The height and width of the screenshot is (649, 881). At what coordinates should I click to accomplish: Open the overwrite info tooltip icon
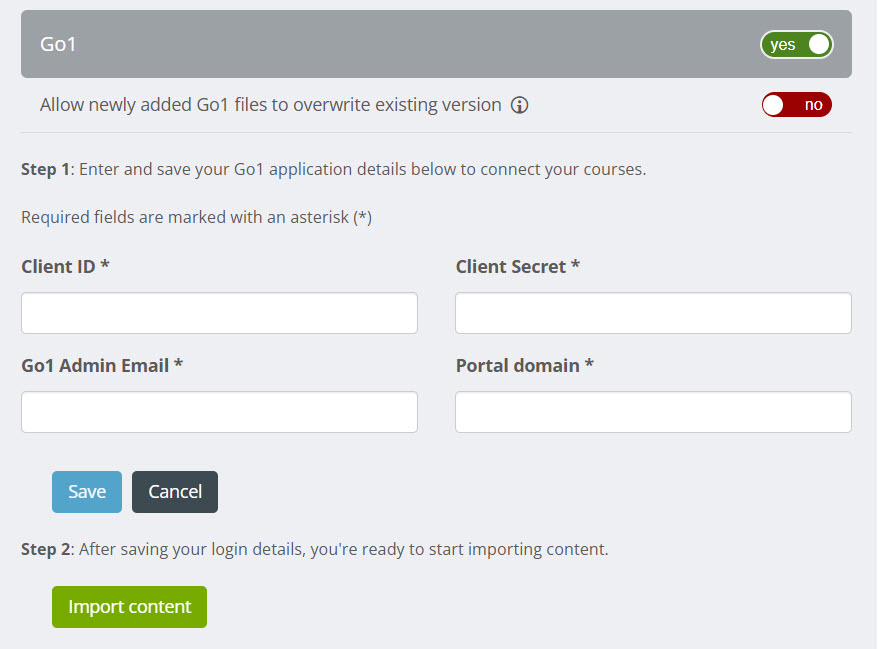[x=519, y=105]
